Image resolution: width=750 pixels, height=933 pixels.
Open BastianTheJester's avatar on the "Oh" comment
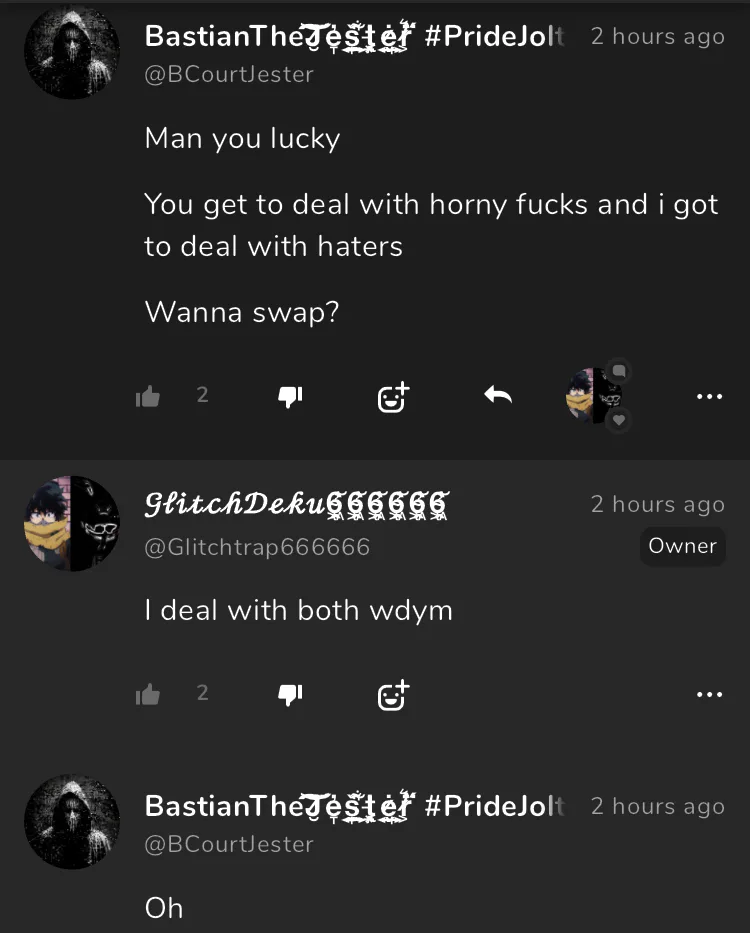(72, 822)
